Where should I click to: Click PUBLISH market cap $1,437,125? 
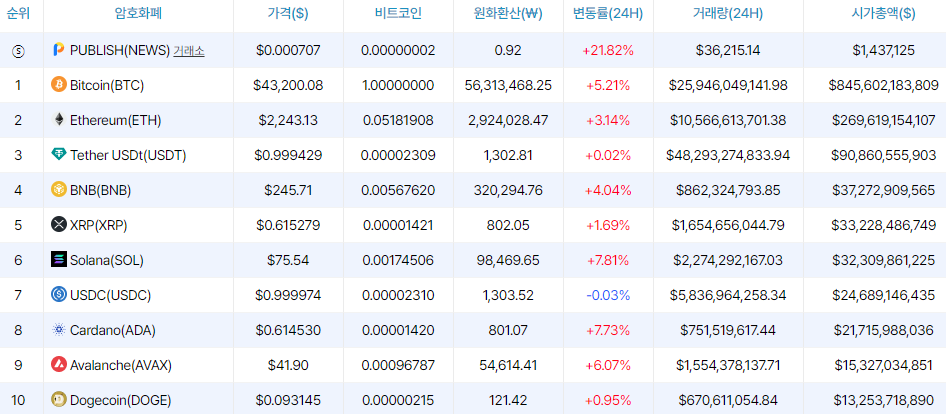(x=883, y=51)
